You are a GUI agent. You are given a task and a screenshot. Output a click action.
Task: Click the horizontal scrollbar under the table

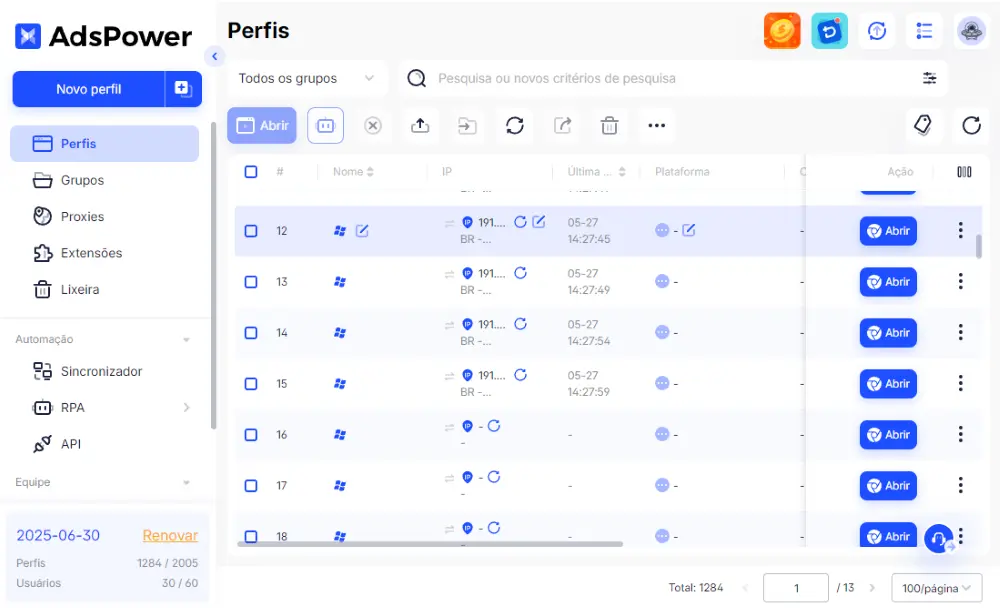point(430,544)
